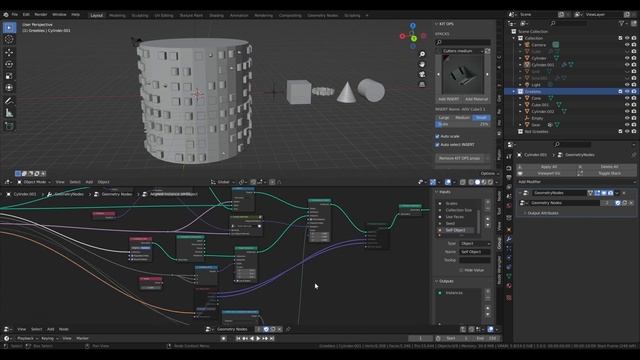Click the Add Material button
640x360 pixels.
[x=476, y=99]
